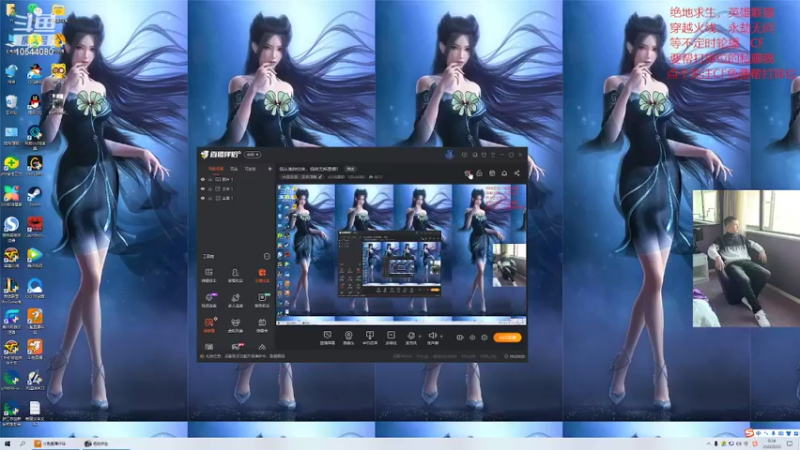Open the calendar-shaped tool in toolbox
The height and width of the screenshot is (450, 800).
pos(262,324)
